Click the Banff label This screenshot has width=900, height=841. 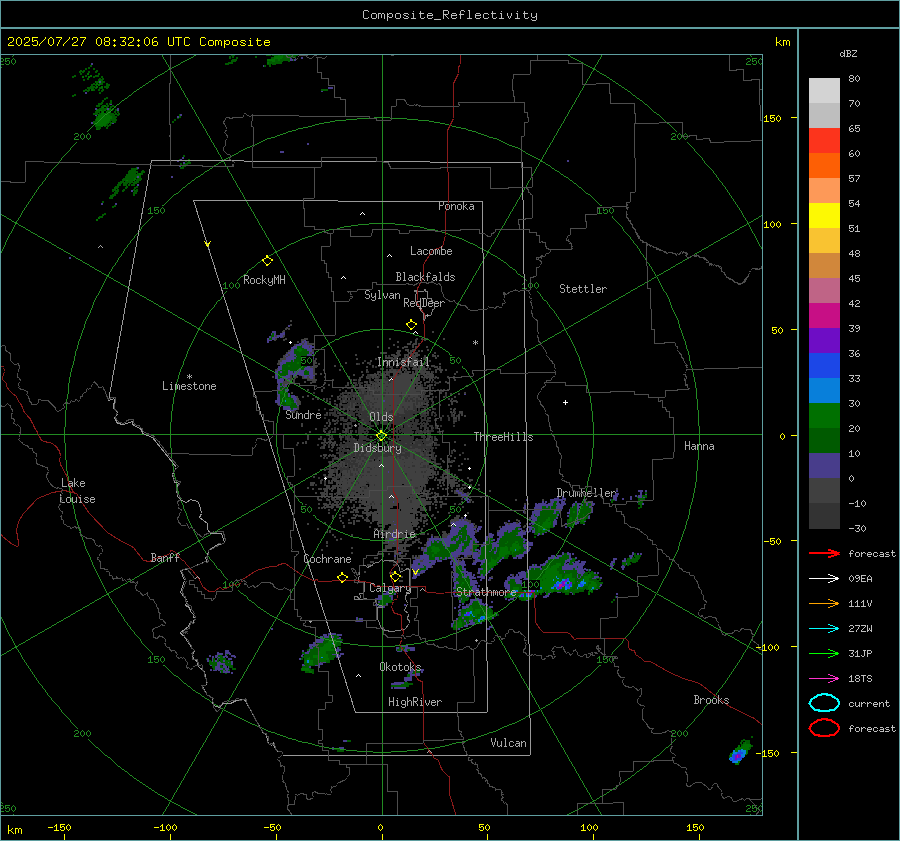[x=165, y=558]
